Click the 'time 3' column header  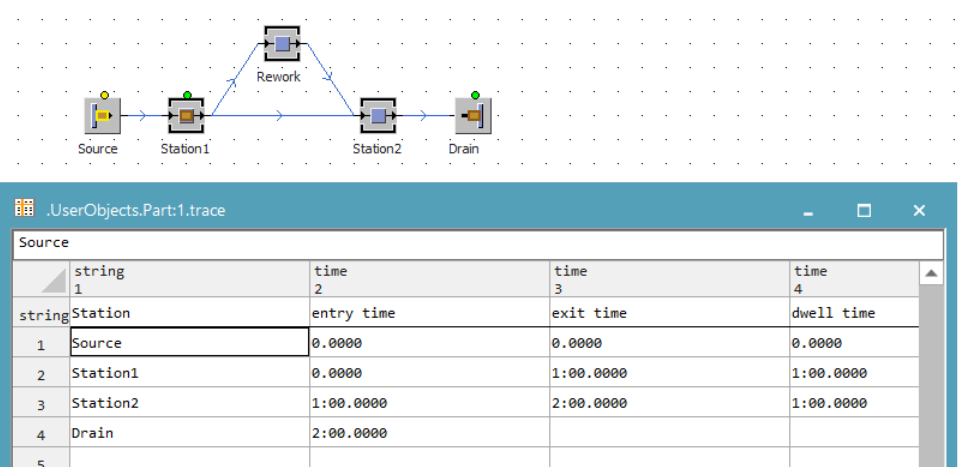pos(669,279)
